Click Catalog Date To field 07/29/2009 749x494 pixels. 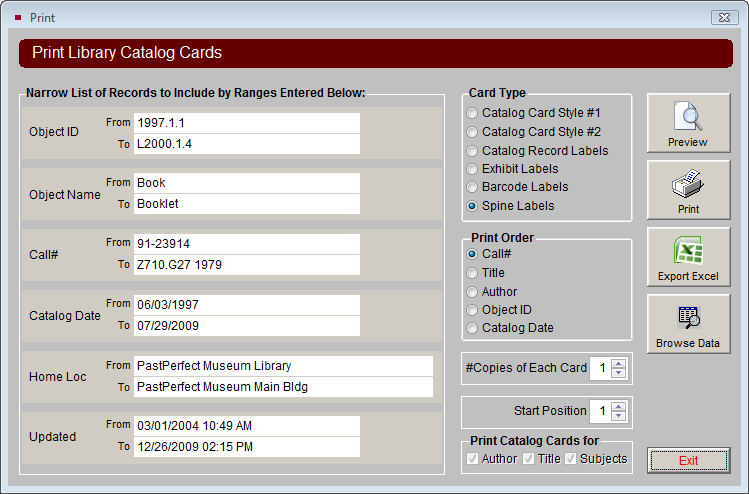[x=247, y=326]
